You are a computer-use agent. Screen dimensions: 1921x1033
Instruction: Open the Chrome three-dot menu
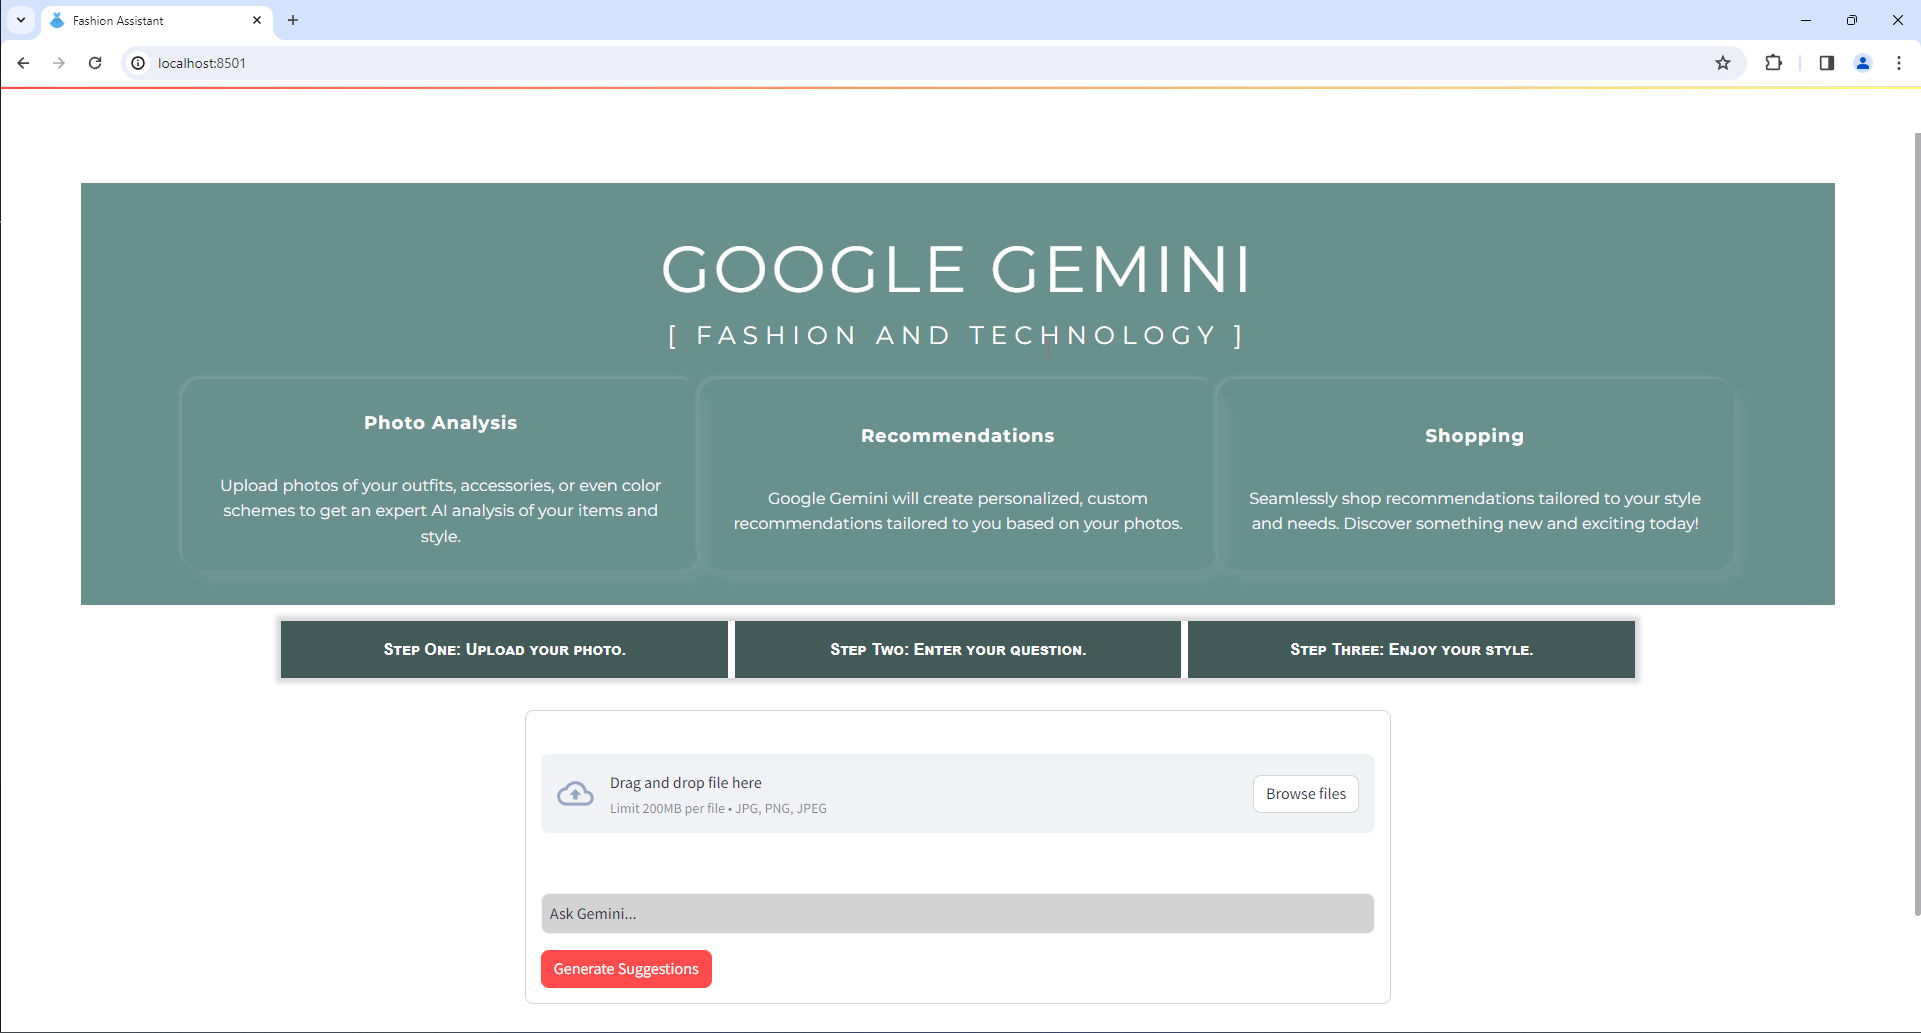1899,63
